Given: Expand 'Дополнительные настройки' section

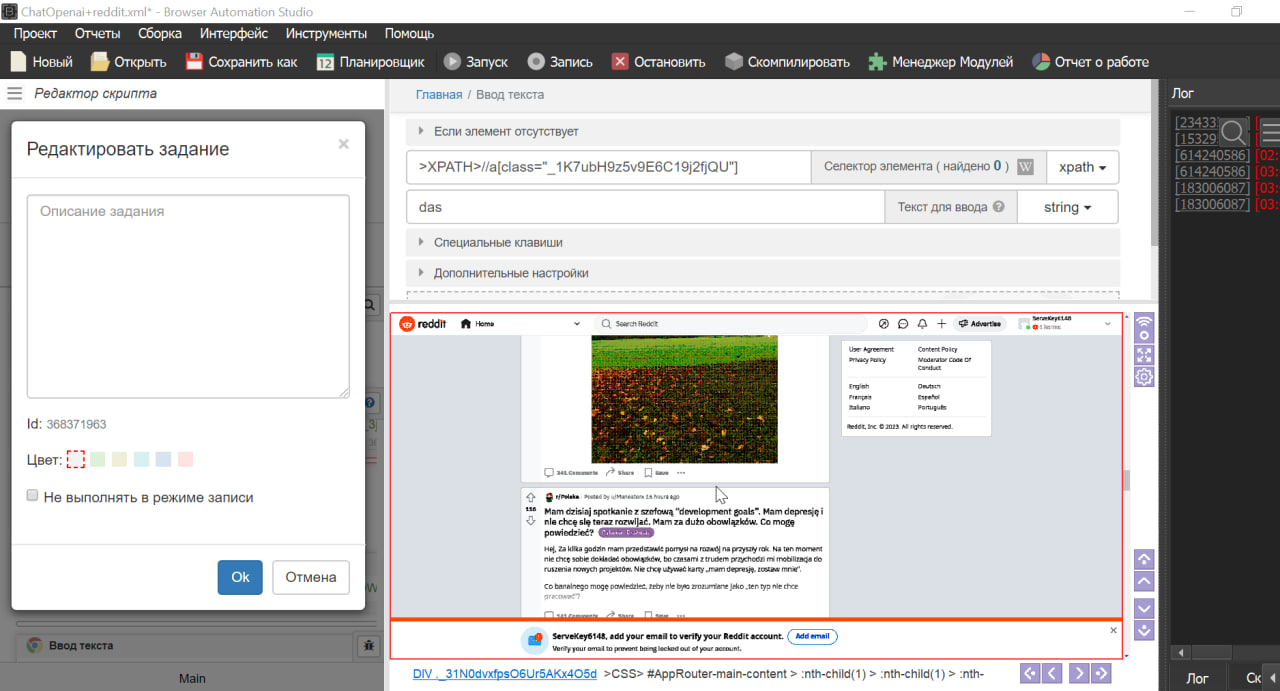Looking at the screenshot, I should 510,273.
